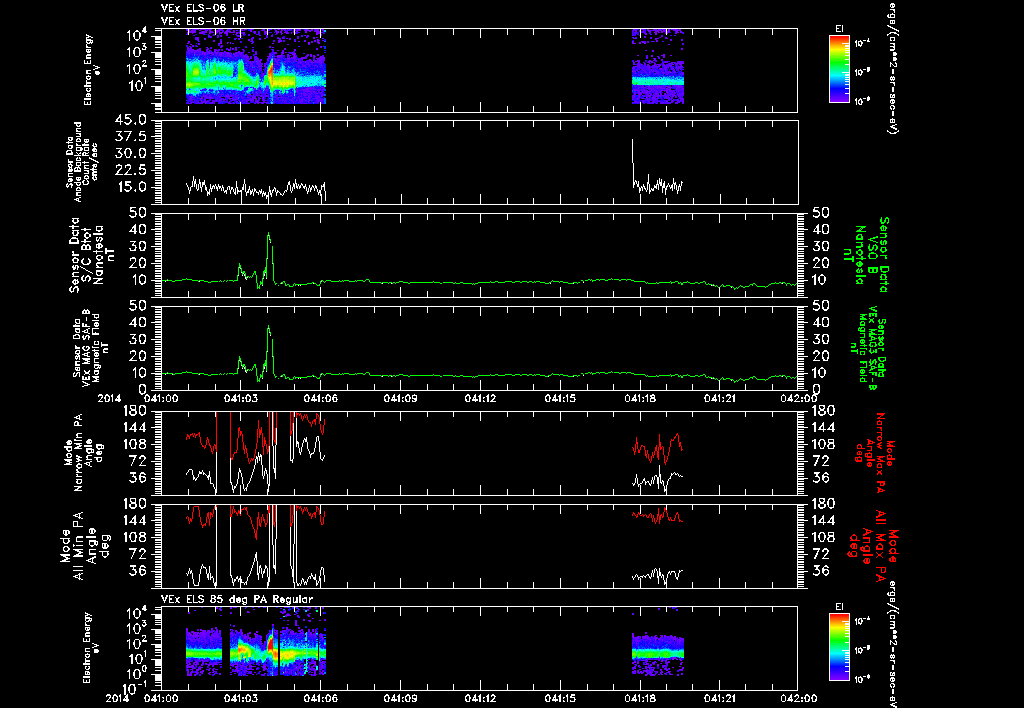
Task: Click the 041:09 label on the bottom time axis
Action: (400, 698)
